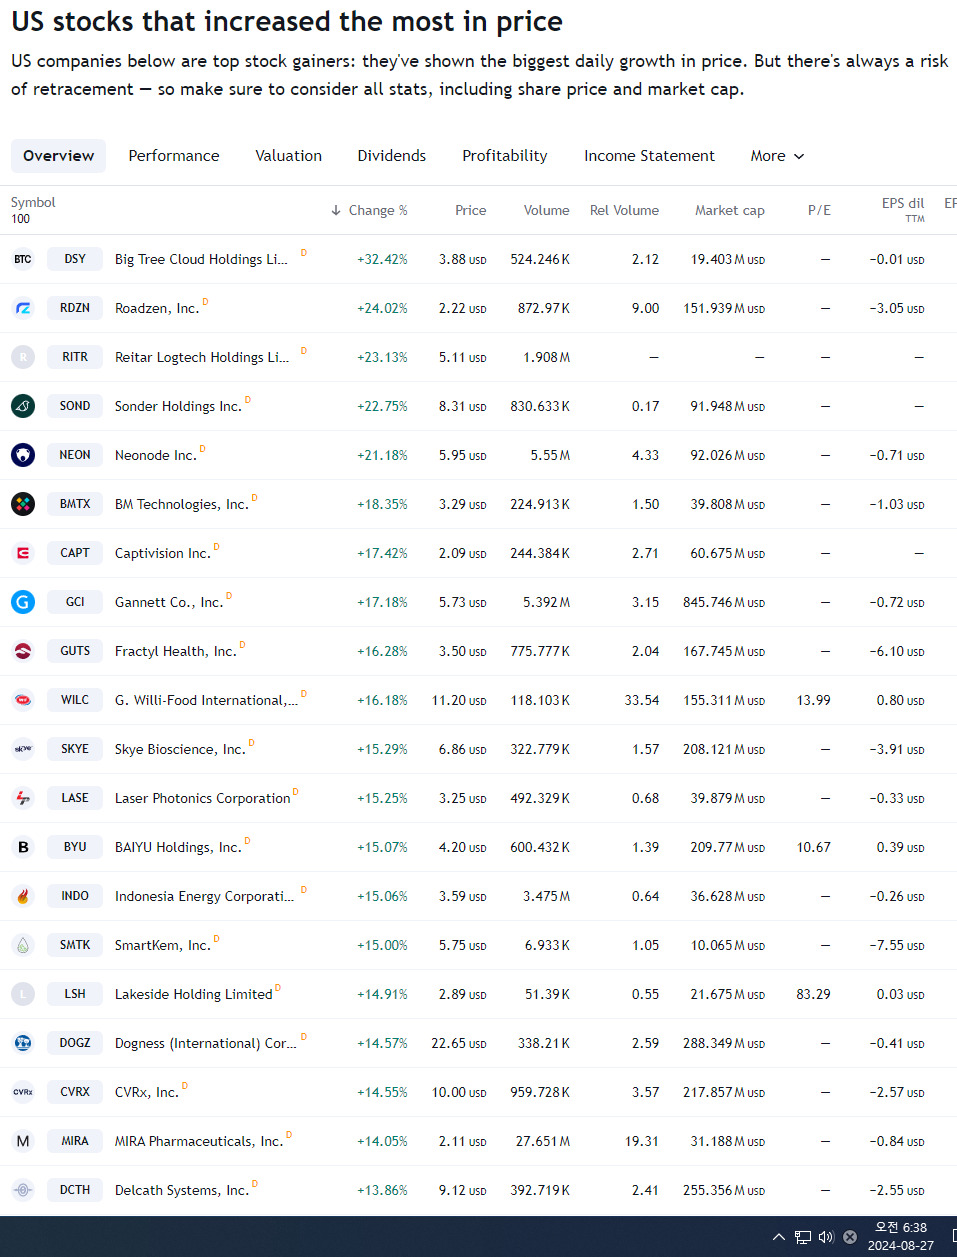957x1257 pixels.
Task: Sort by the Change % column header
Action: (369, 210)
